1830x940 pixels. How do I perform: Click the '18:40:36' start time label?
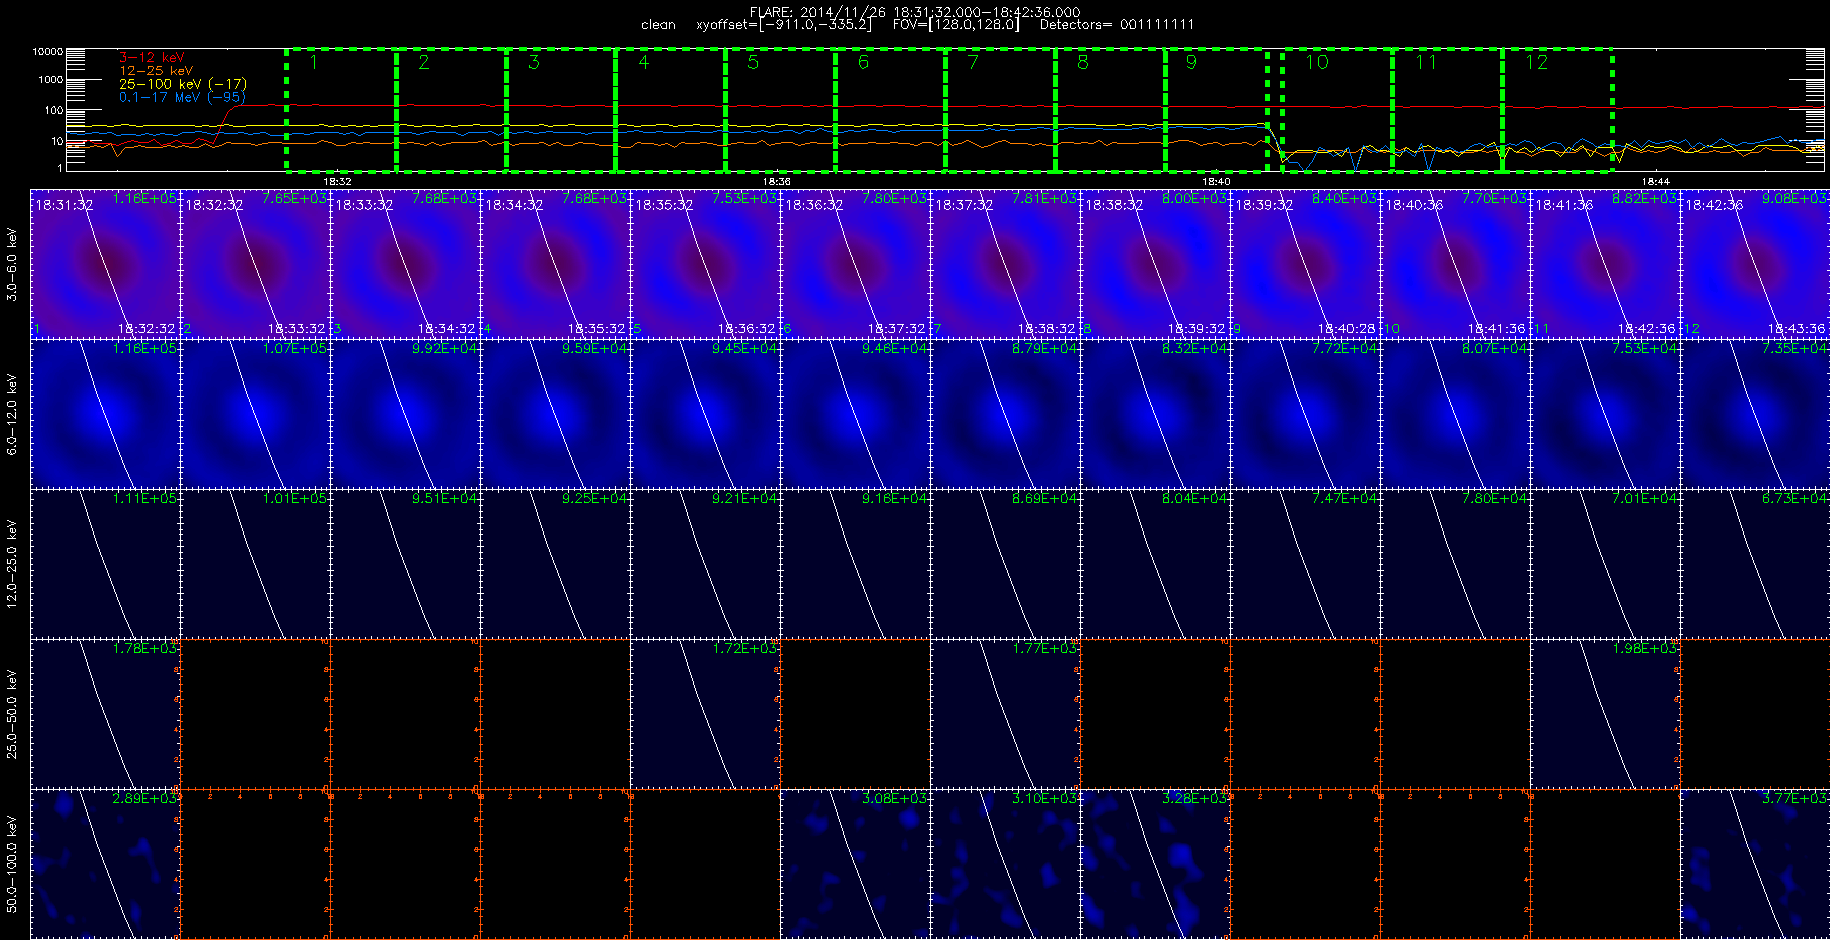(1414, 205)
